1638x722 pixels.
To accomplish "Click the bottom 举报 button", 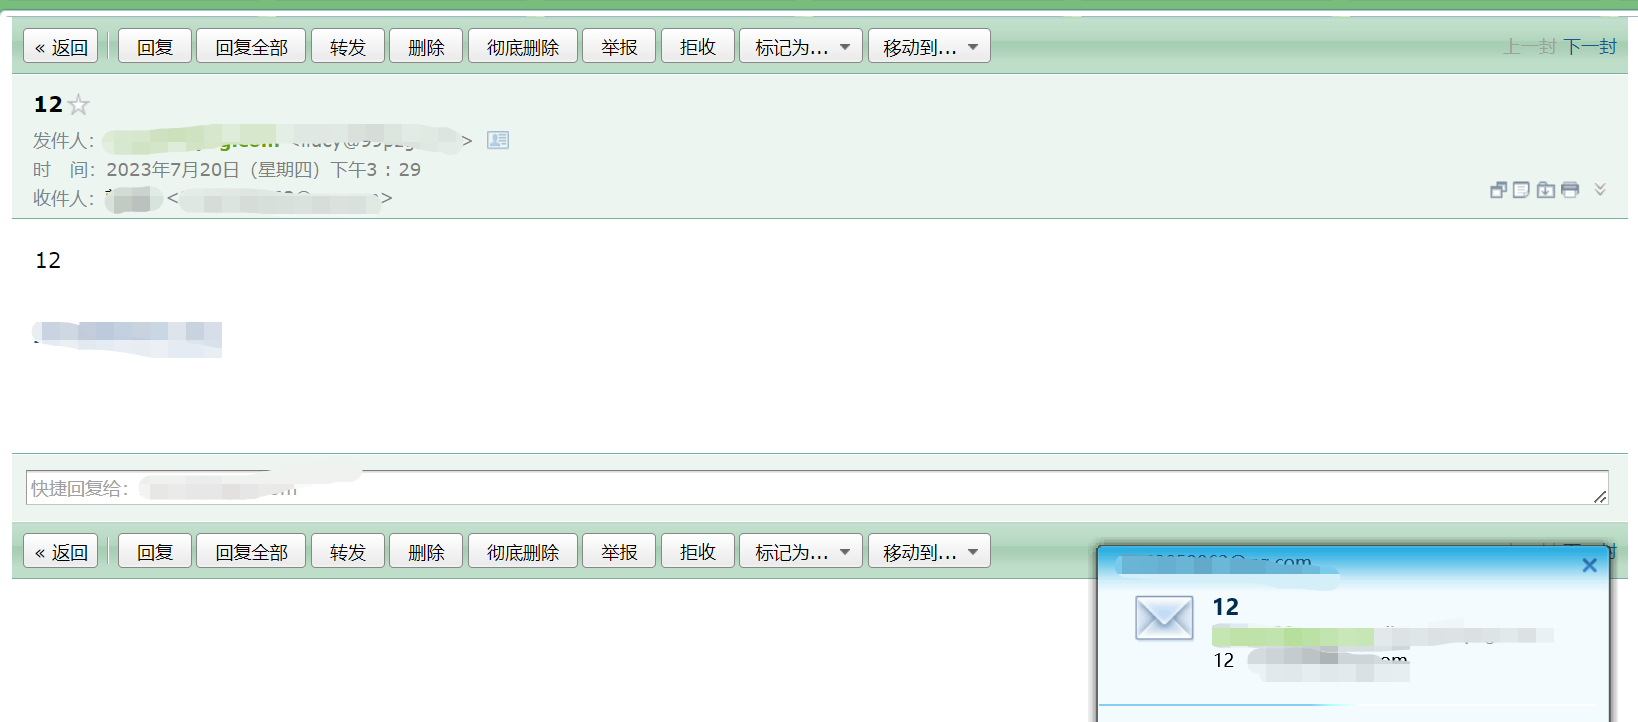I will pyautogui.click(x=619, y=551).
